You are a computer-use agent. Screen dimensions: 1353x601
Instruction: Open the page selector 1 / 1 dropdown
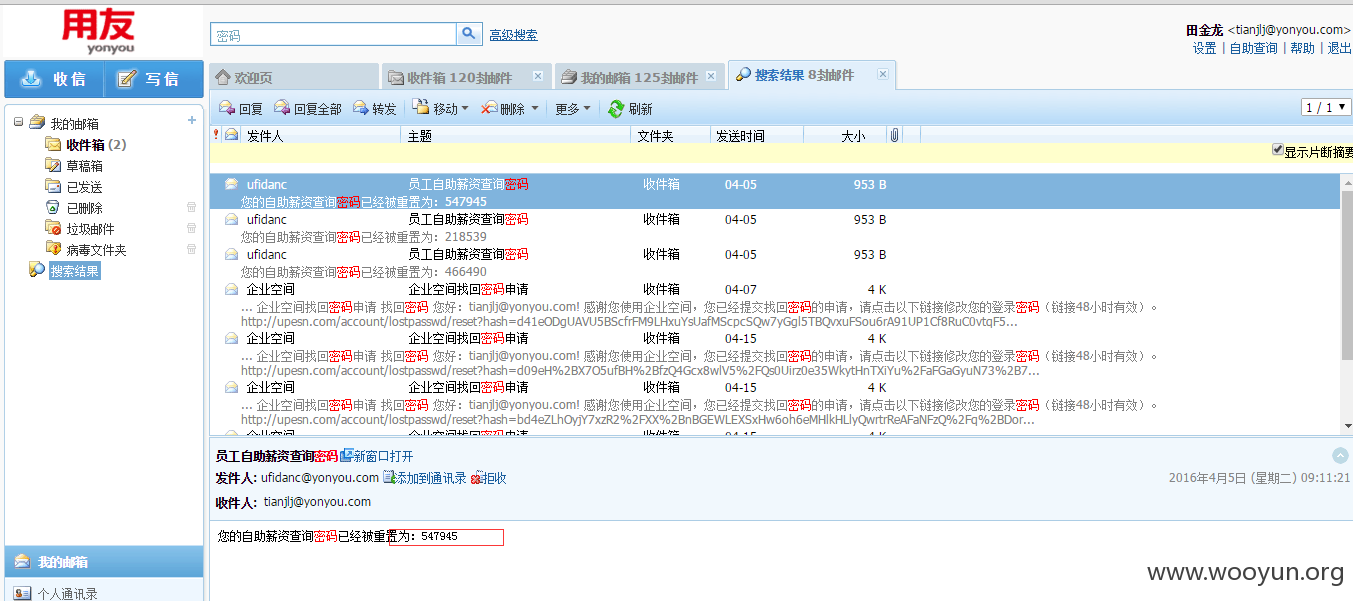click(x=1326, y=107)
